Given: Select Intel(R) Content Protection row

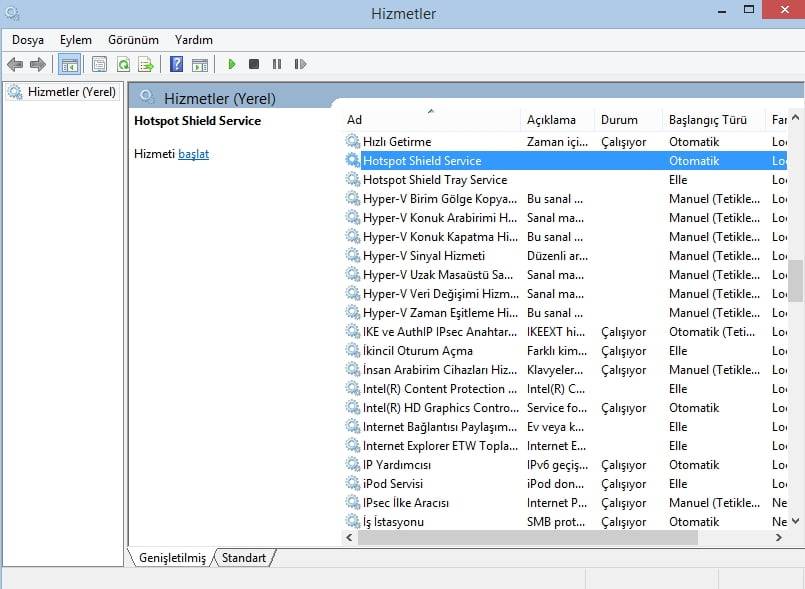Looking at the screenshot, I should 565,389.
